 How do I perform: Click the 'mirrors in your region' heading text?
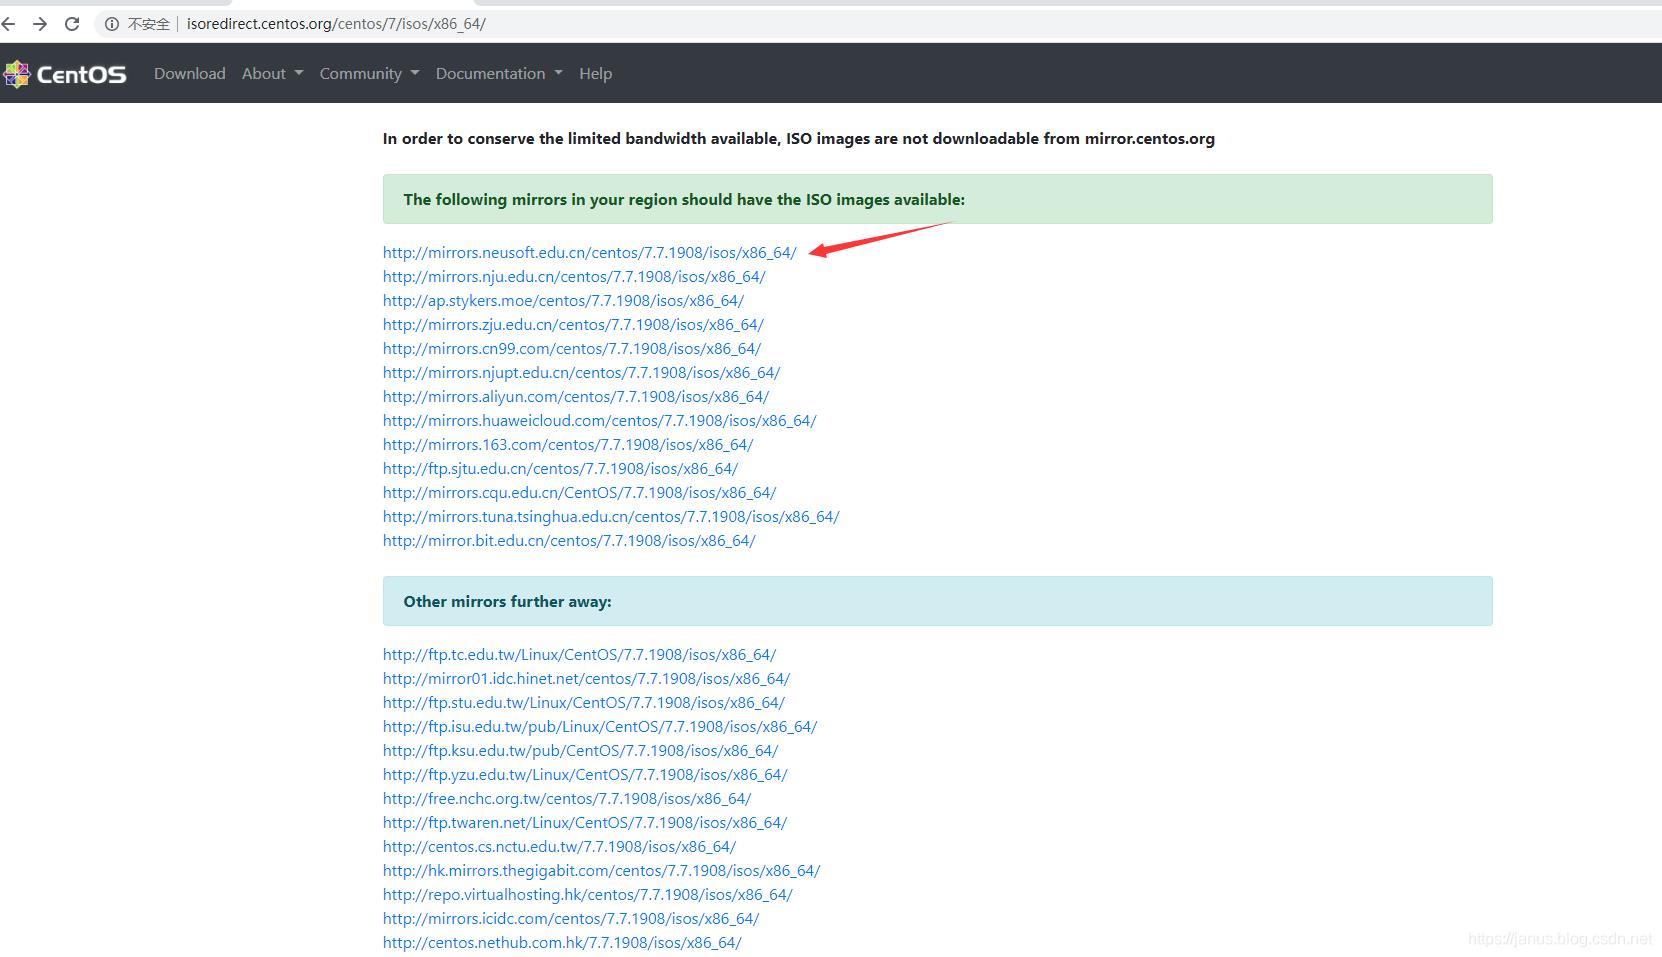pos(684,200)
